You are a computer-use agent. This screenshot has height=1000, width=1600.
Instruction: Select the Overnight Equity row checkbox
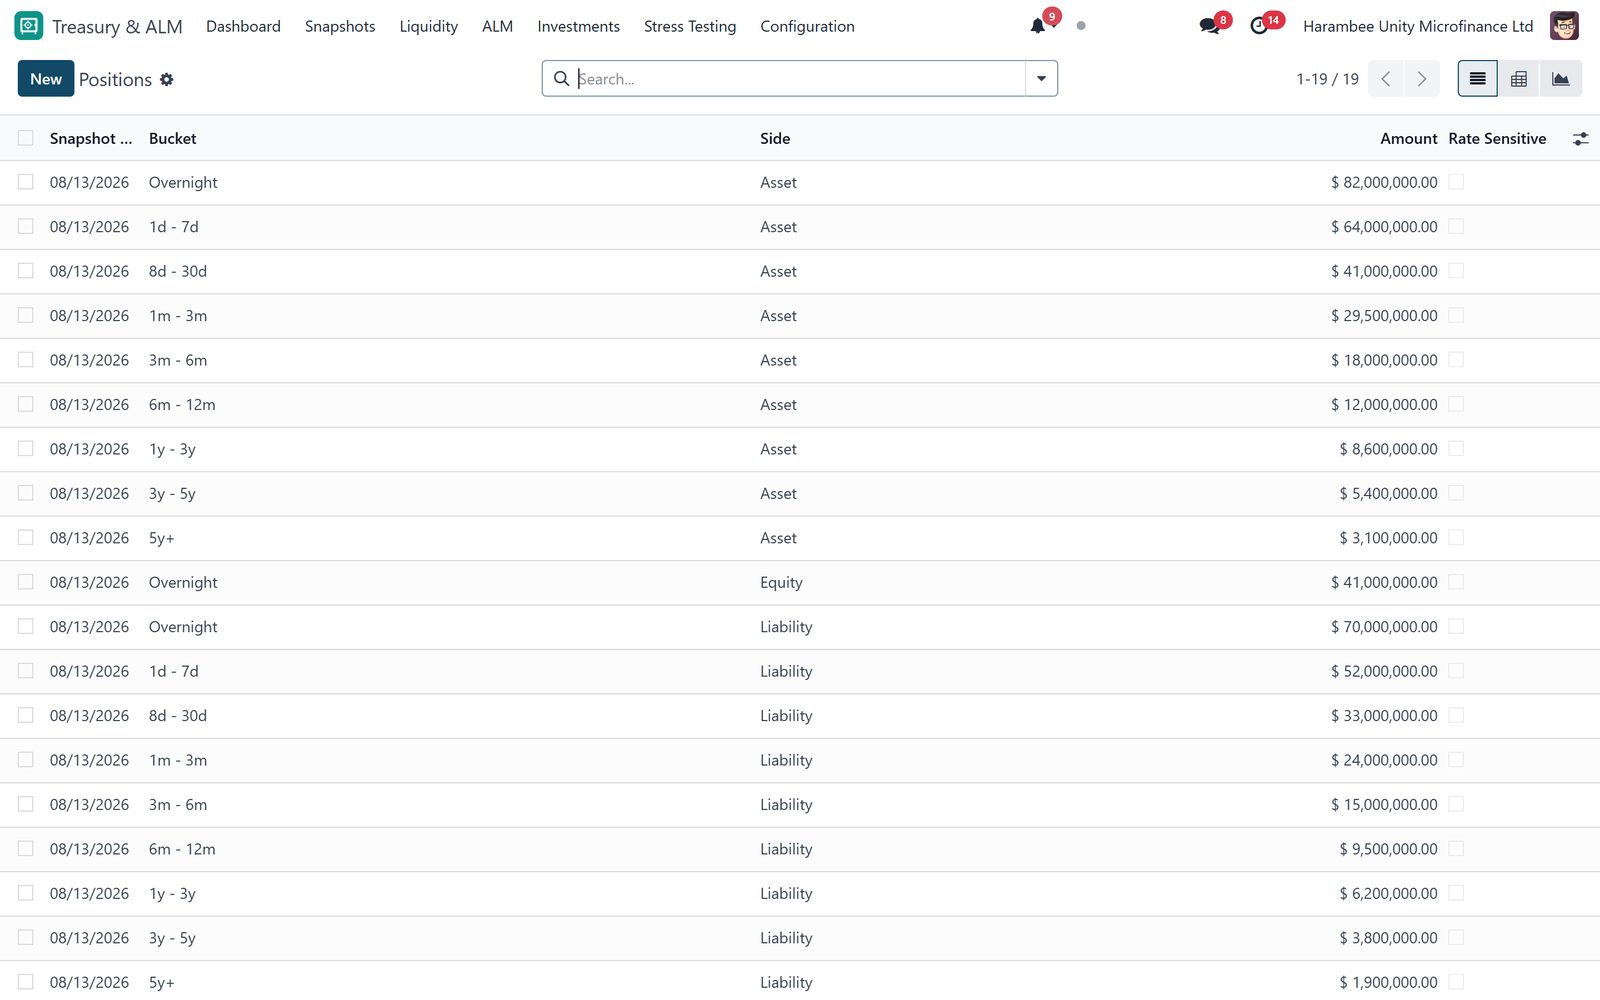coord(26,582)
